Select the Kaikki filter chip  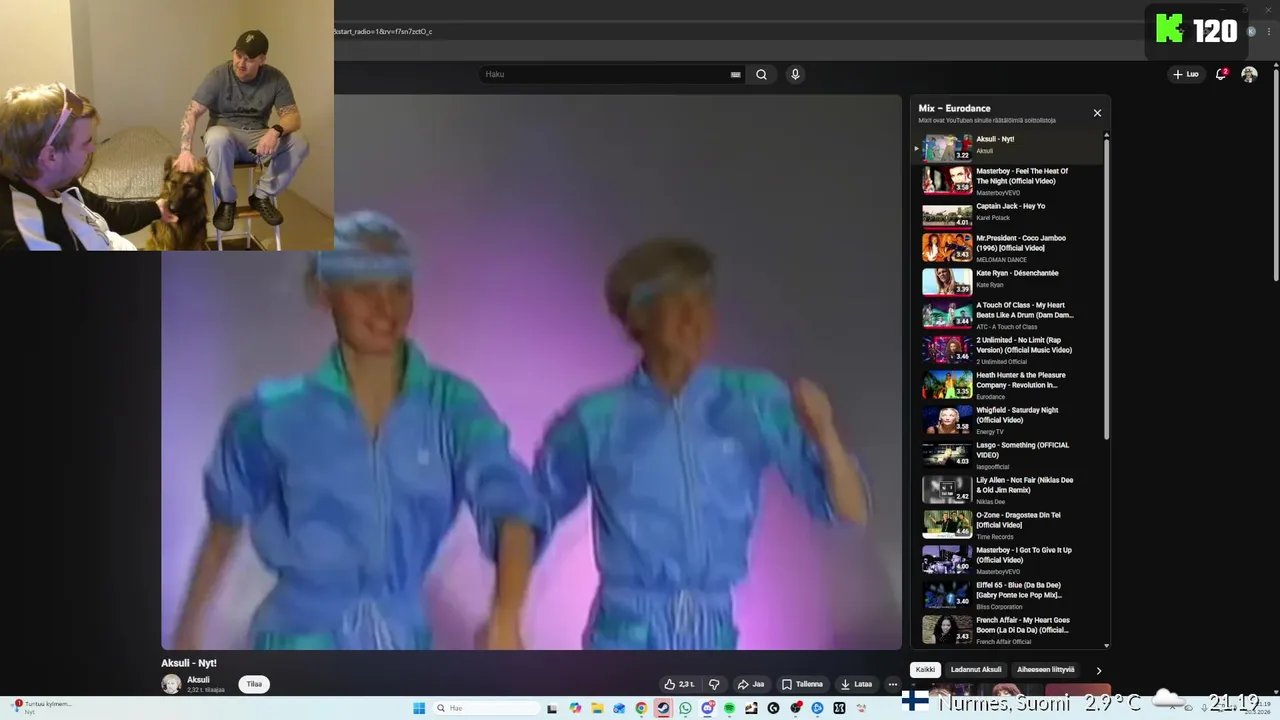point(926,670)
